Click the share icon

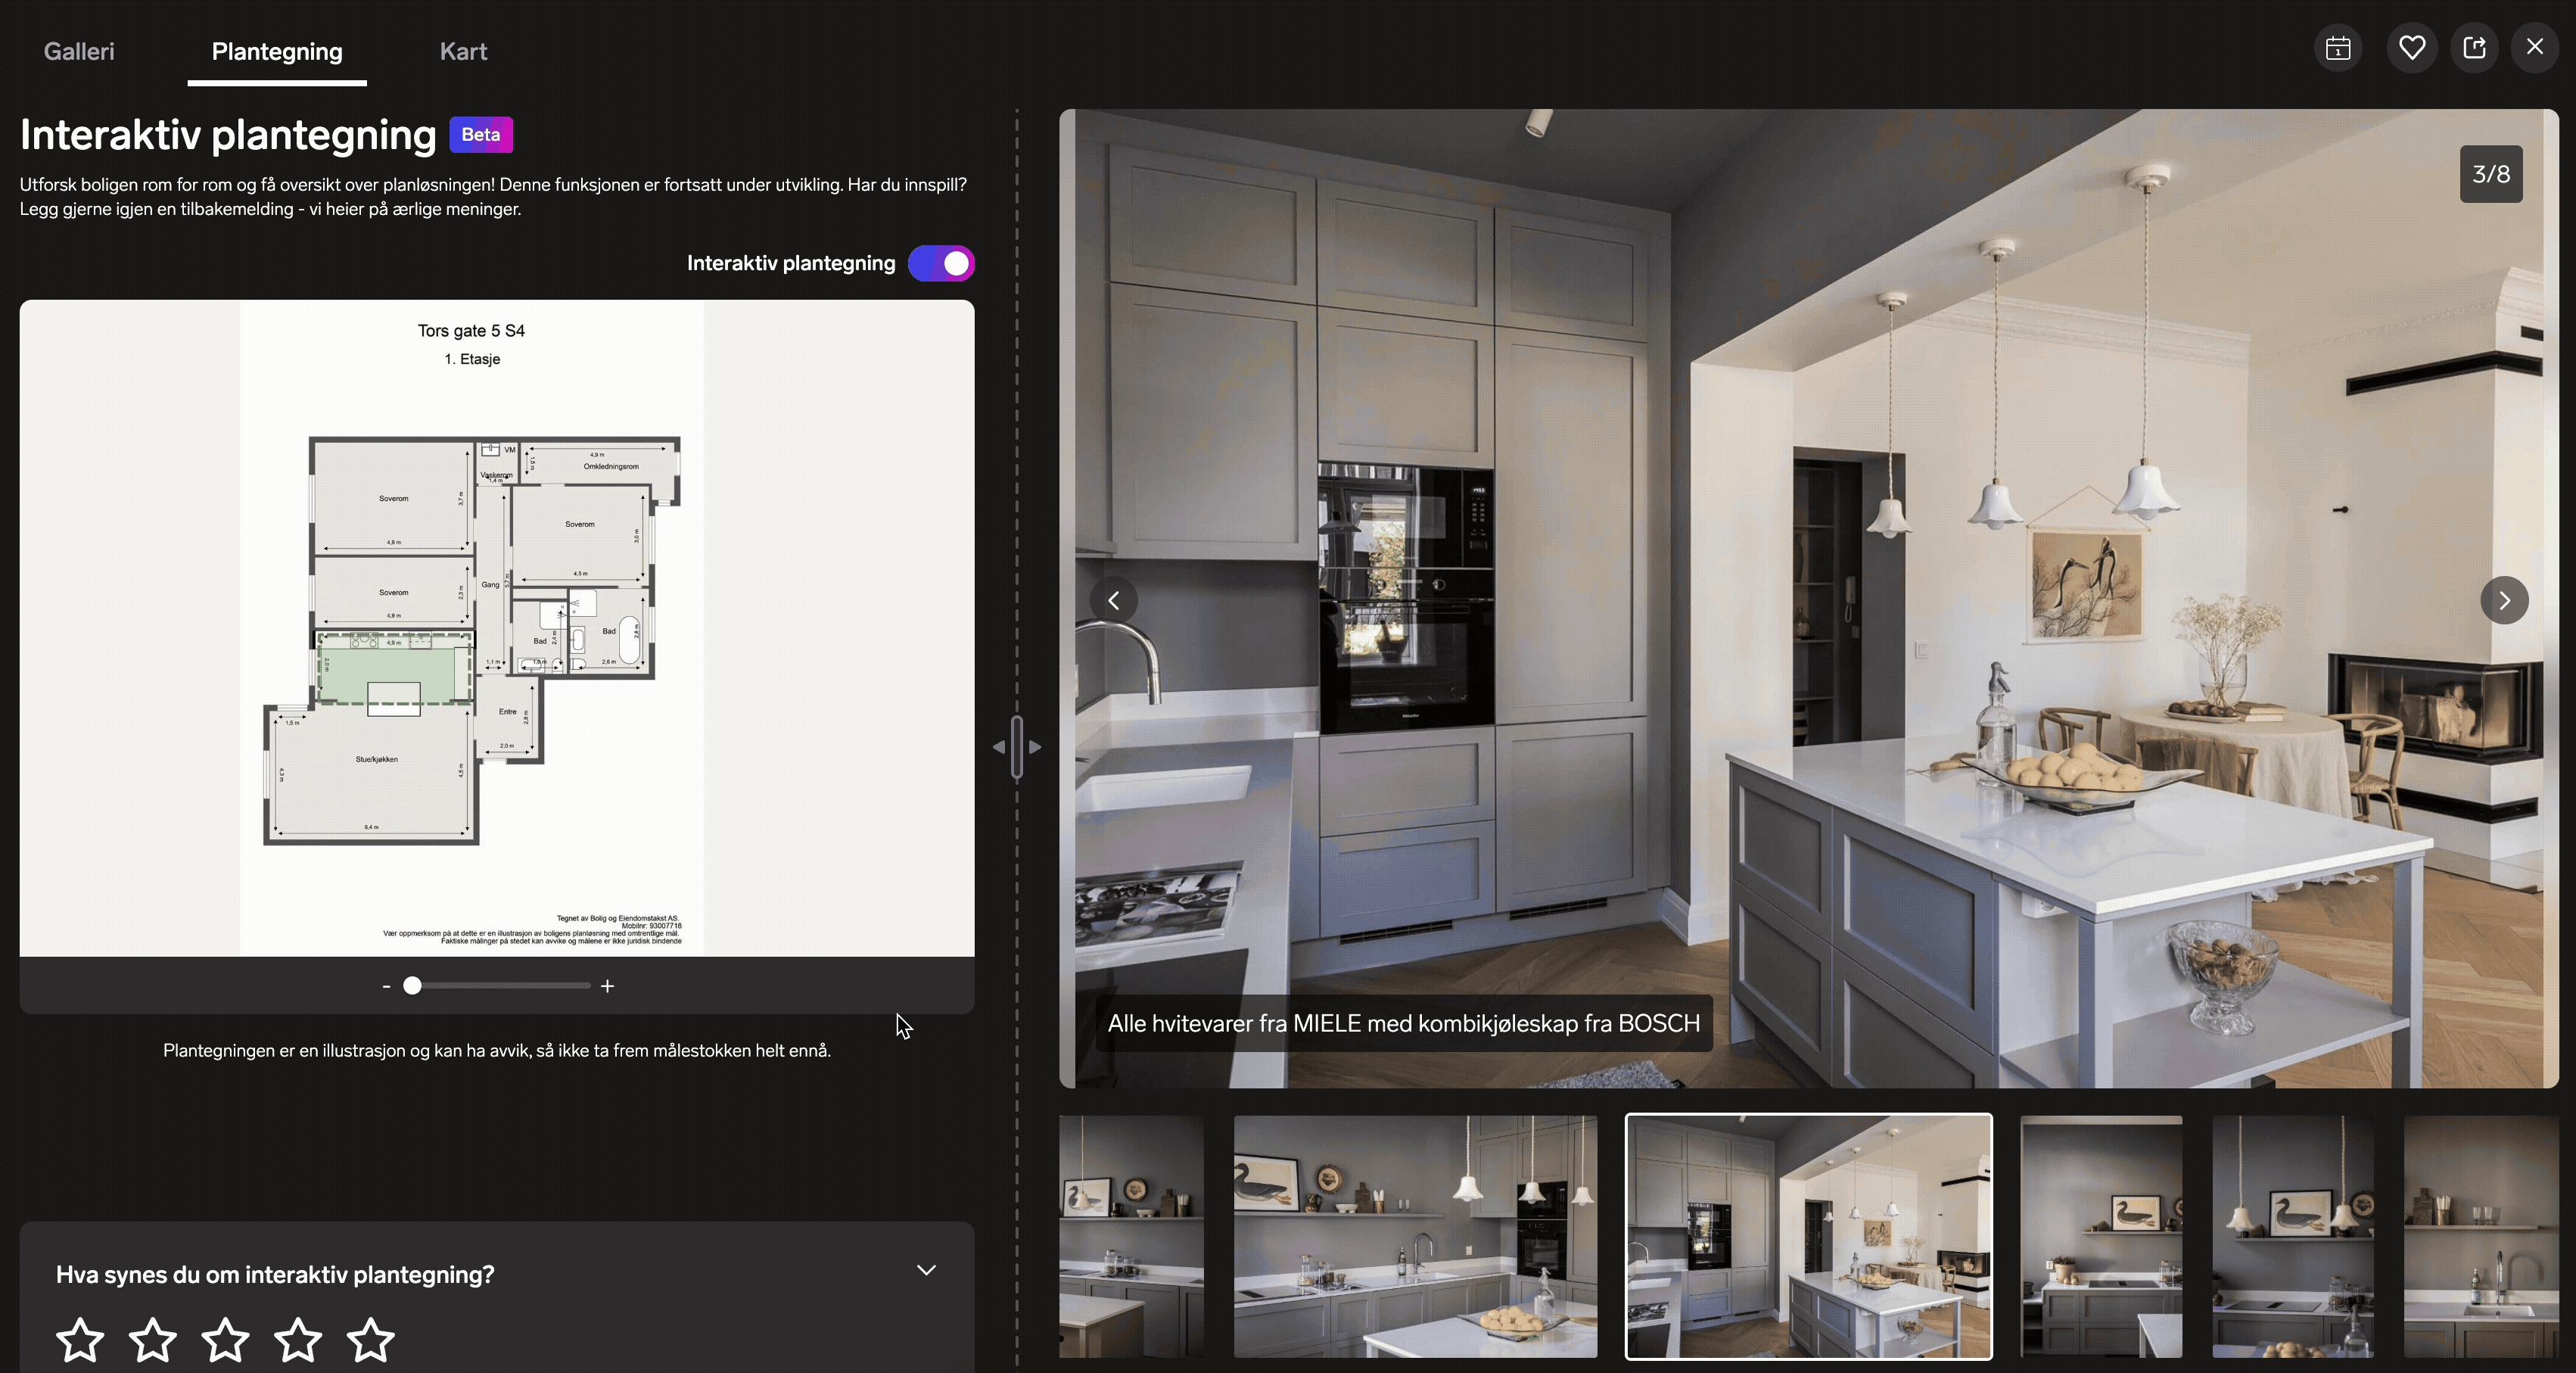tap(2474, 47)
